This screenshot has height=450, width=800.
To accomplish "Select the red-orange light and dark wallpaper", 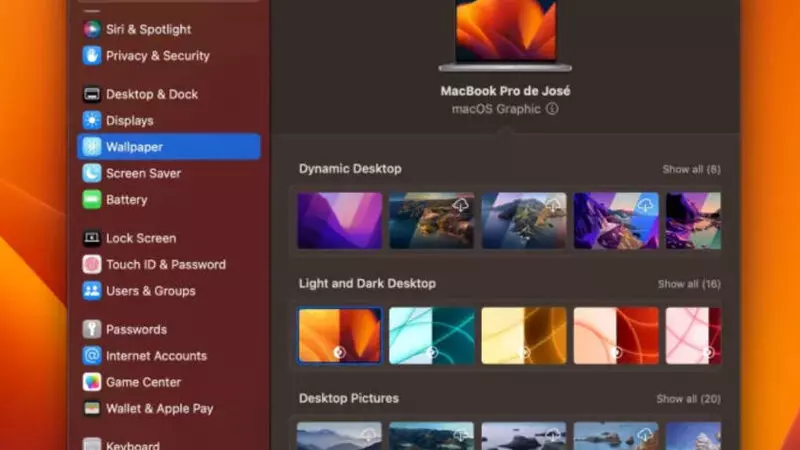I will click(x=616, y=335).
